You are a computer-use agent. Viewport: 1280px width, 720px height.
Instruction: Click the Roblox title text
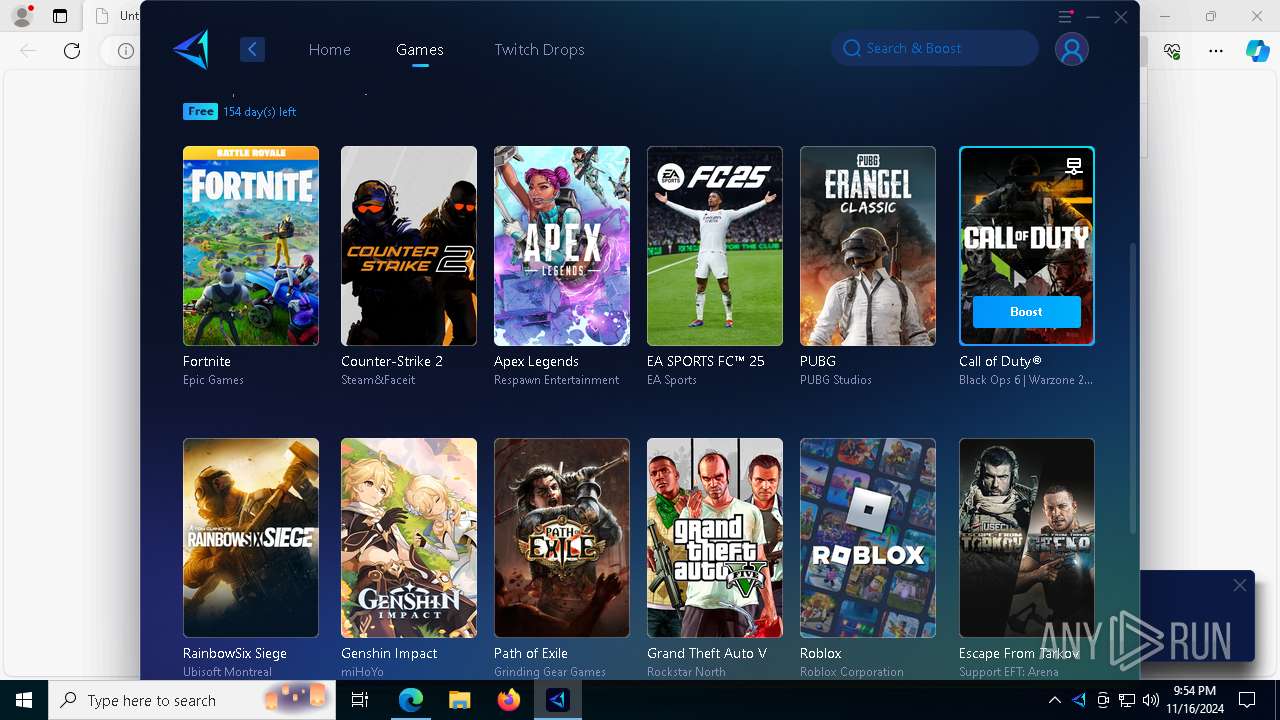821,653
